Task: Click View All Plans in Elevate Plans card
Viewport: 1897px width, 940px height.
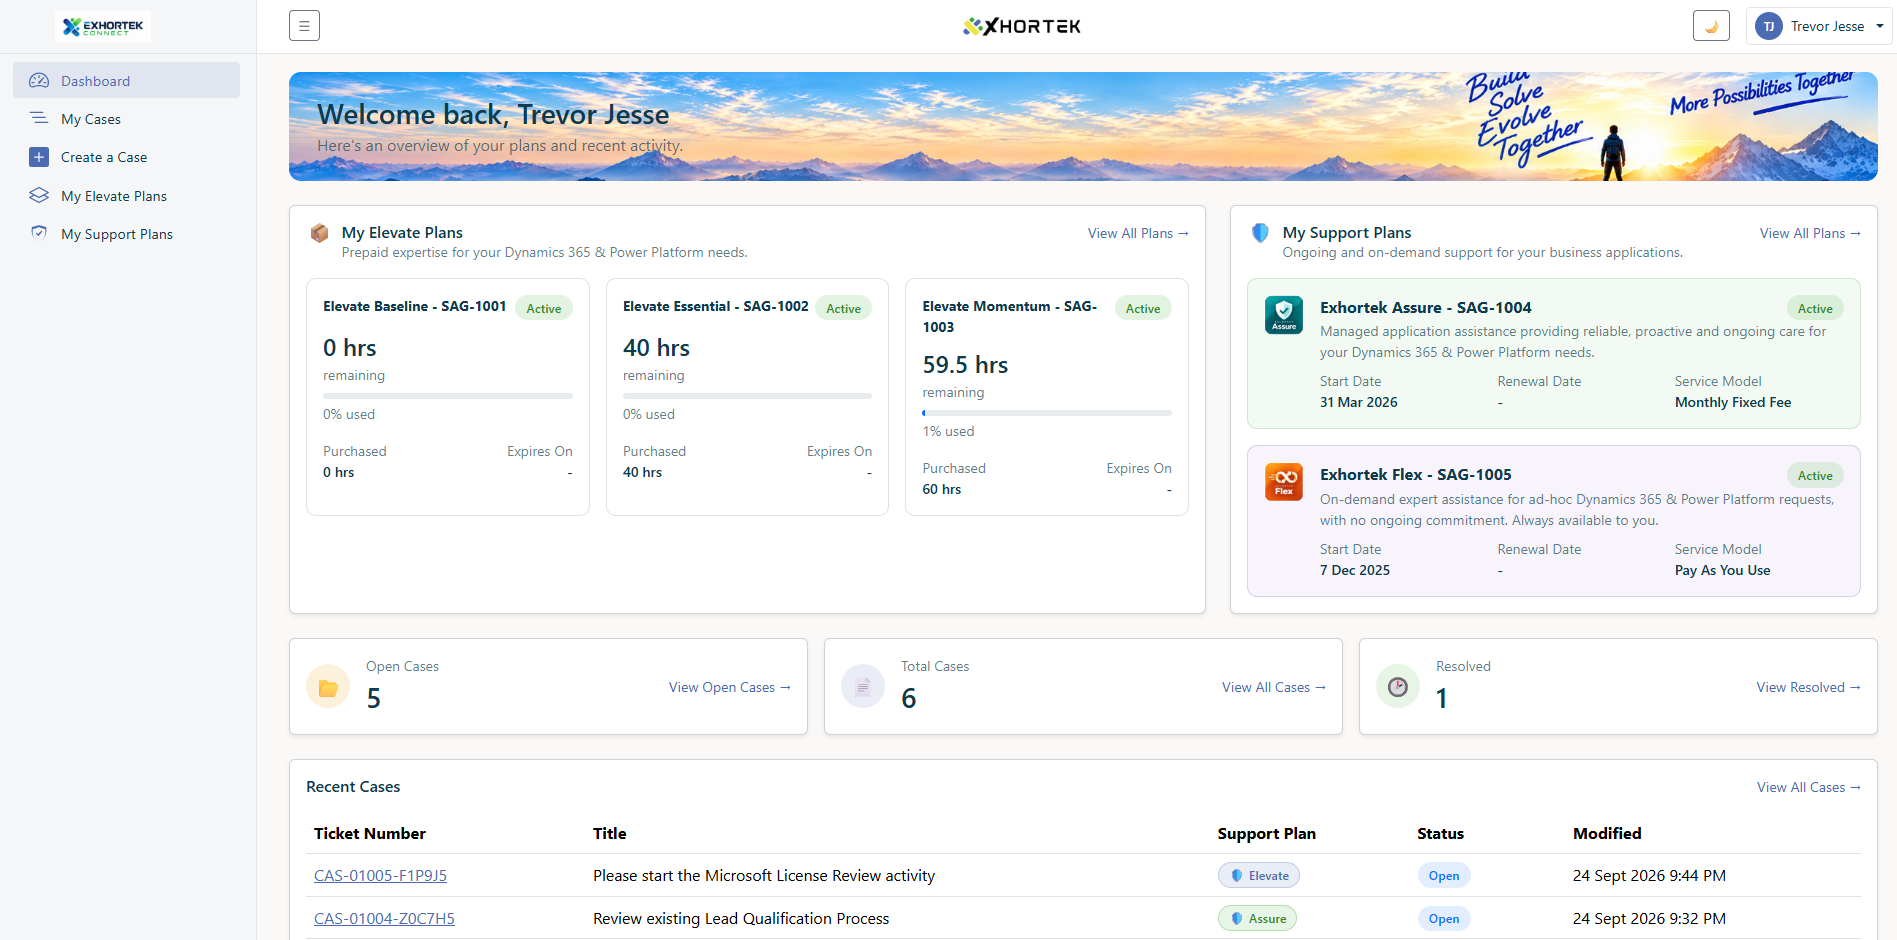Action: 1138,233
